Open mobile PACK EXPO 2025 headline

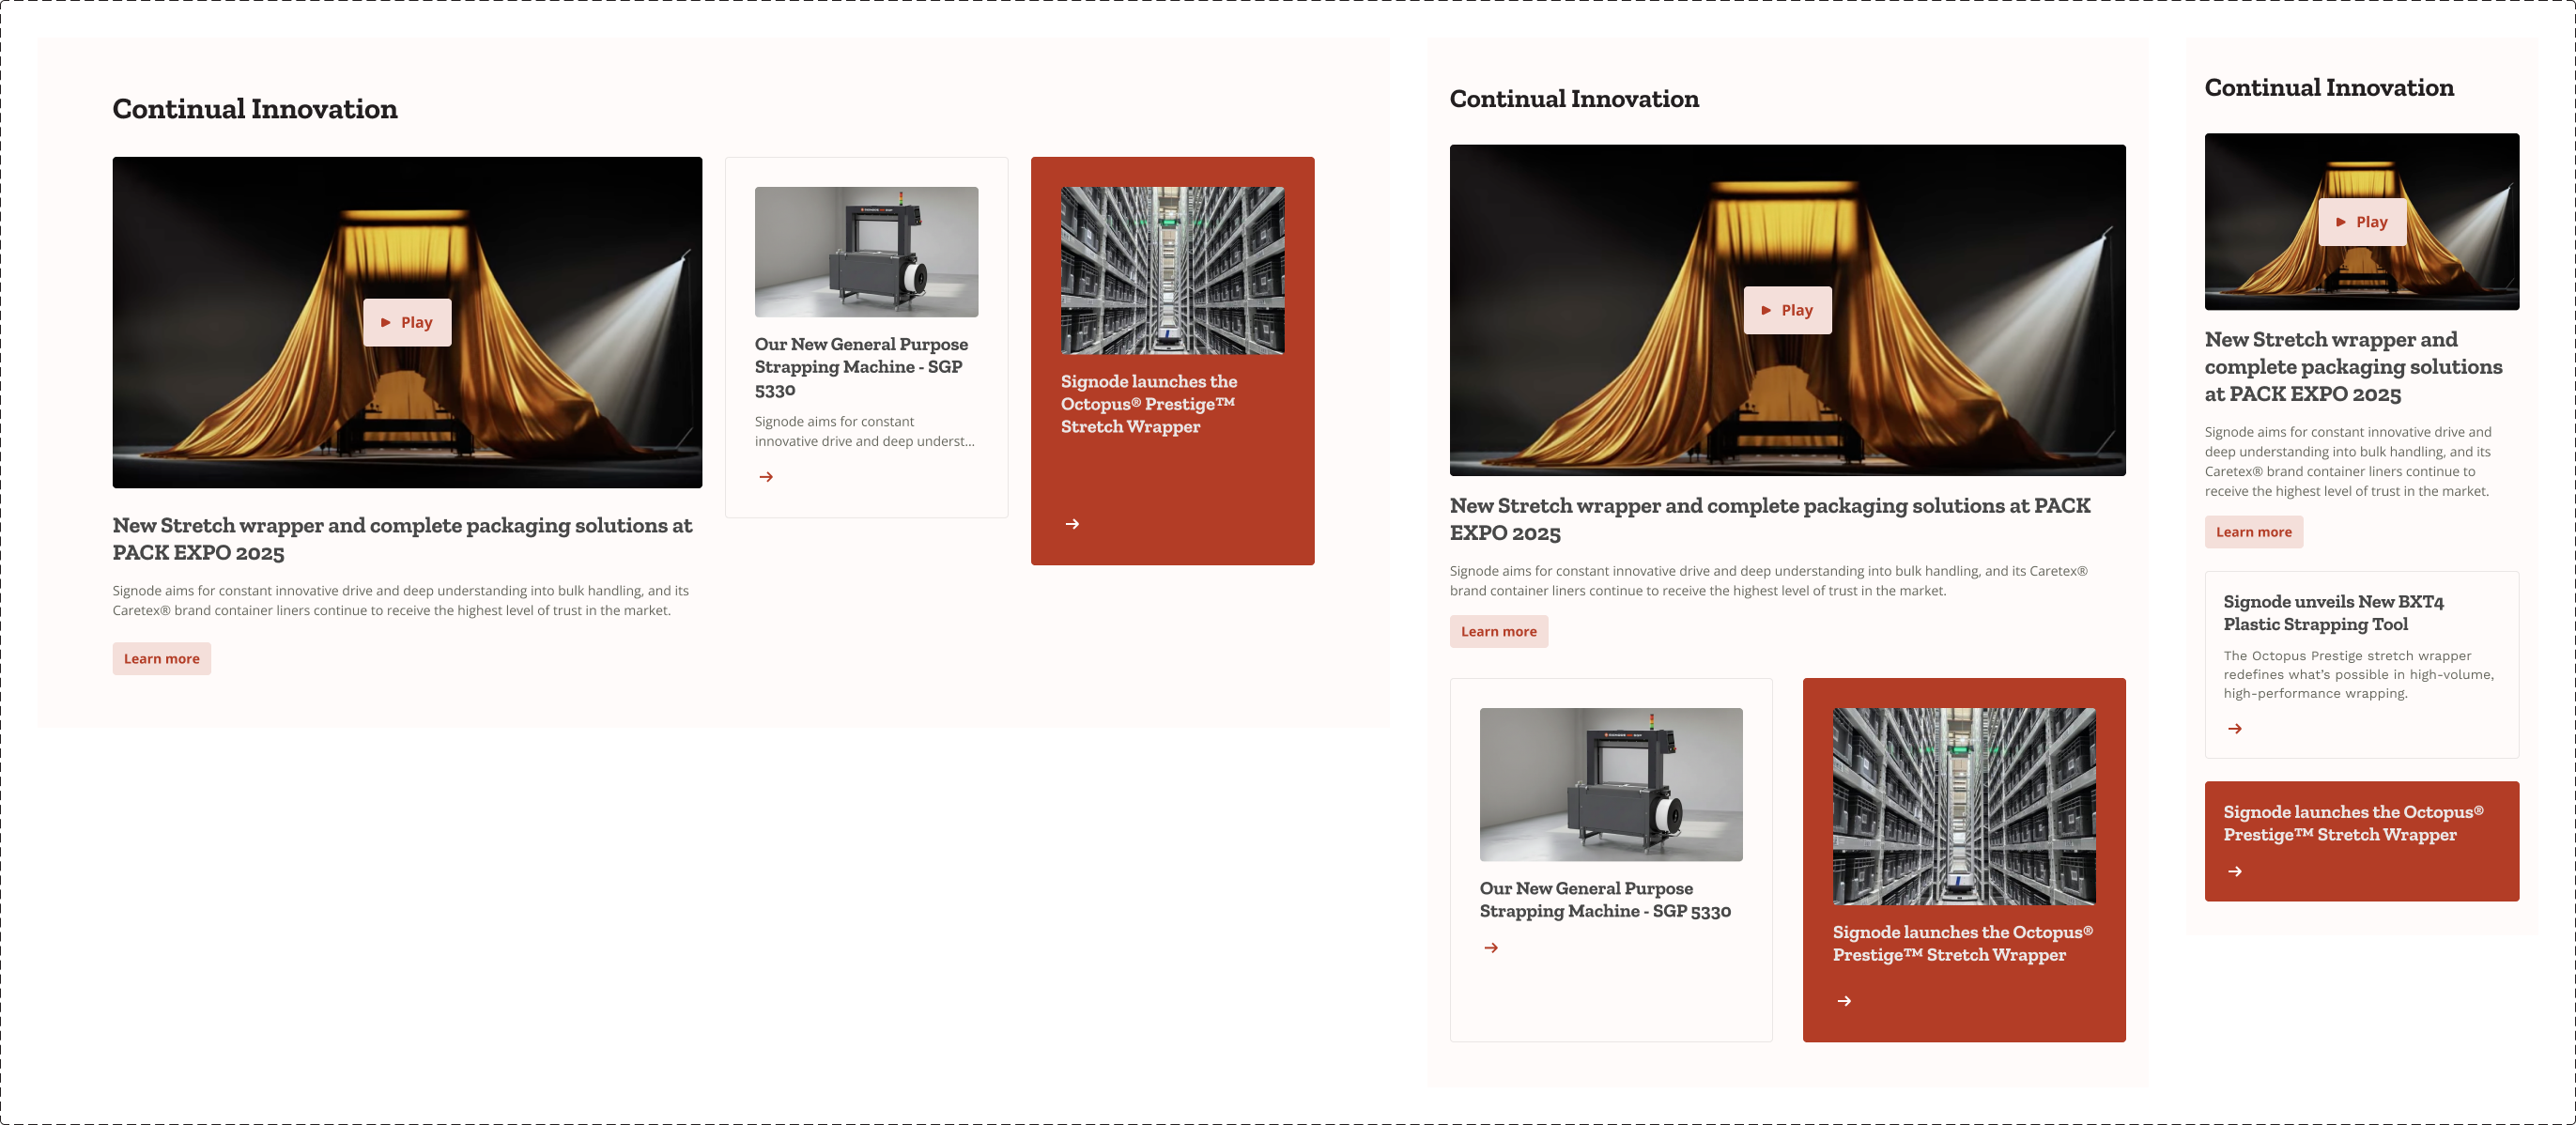2353,366
